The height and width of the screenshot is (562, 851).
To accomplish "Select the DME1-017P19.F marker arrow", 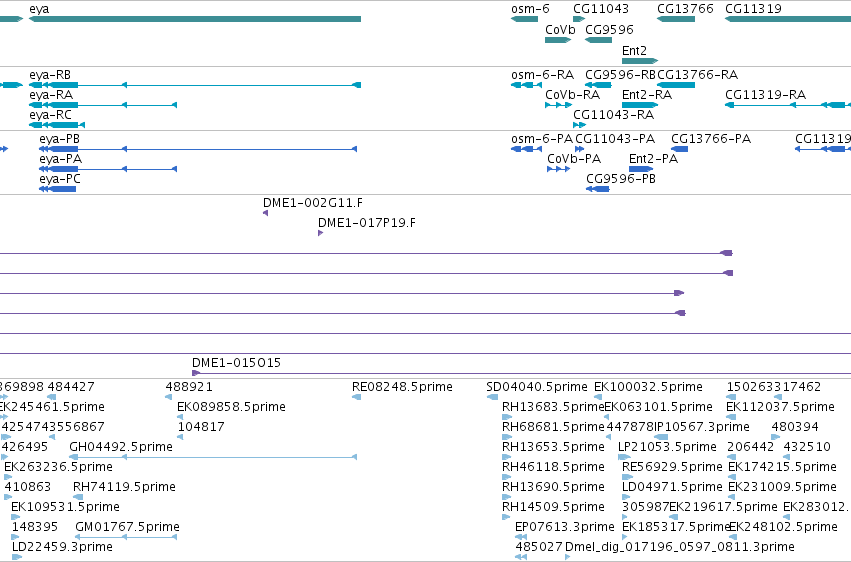I will click(x=320, y=233).
